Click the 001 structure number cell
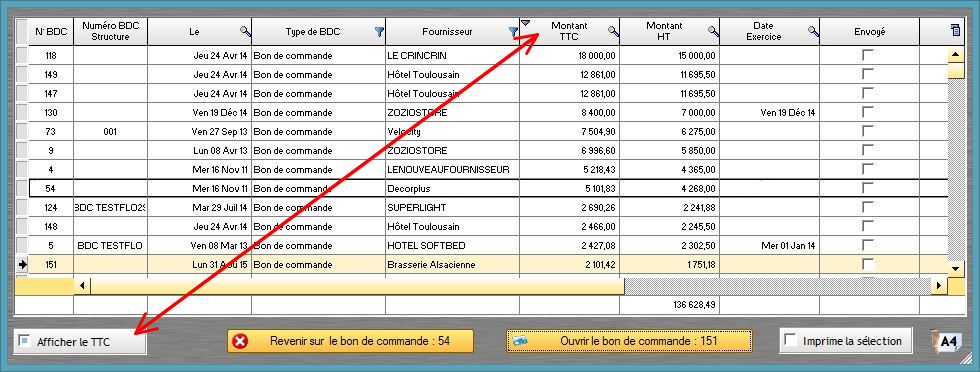 pos(111,132)
